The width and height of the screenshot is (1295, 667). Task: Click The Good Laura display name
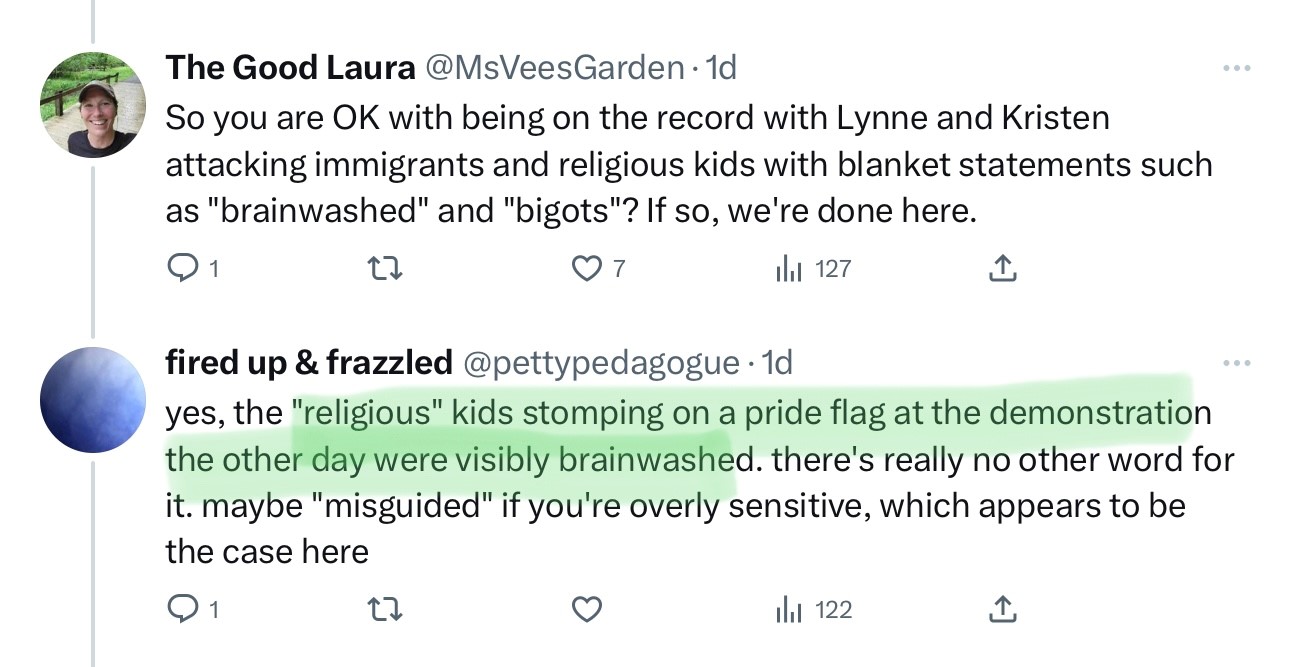(x=290, y=67)
